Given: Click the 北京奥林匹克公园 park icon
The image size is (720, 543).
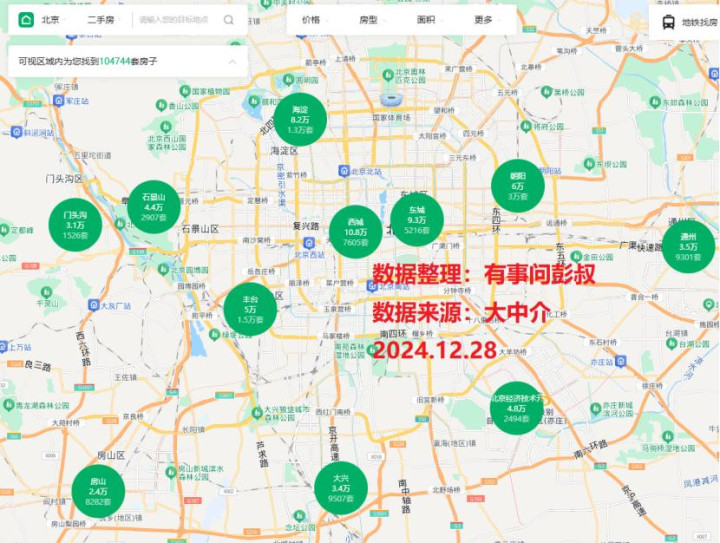Looking at the screenshot, I should point(388,74).
